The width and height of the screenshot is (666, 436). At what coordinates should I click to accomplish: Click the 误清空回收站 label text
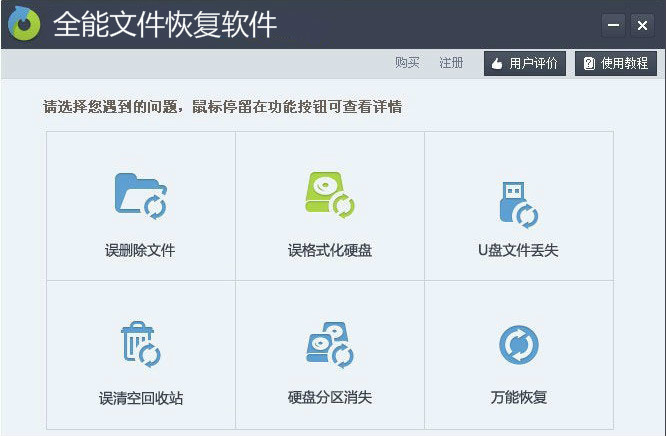[141, 398]
